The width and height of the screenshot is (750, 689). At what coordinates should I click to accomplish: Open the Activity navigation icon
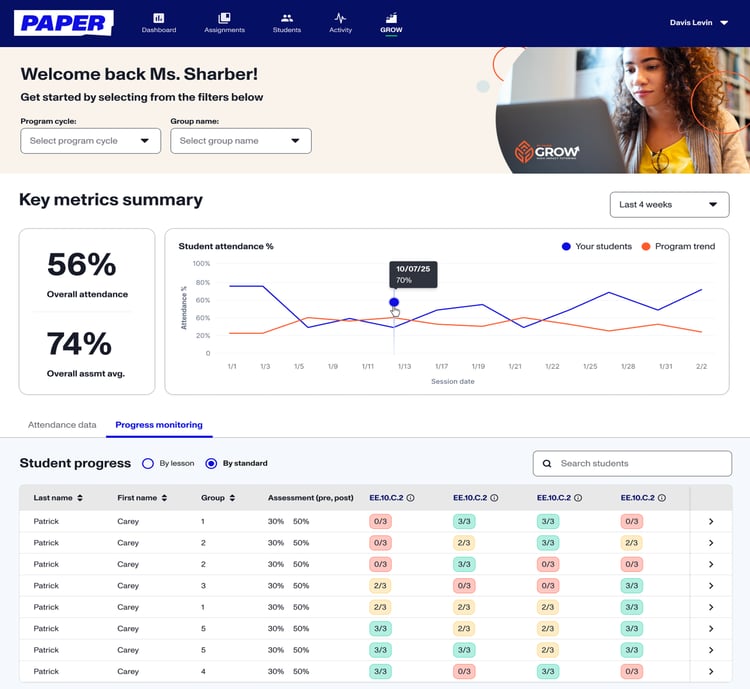pyautogui.click(x=340, y=19)
